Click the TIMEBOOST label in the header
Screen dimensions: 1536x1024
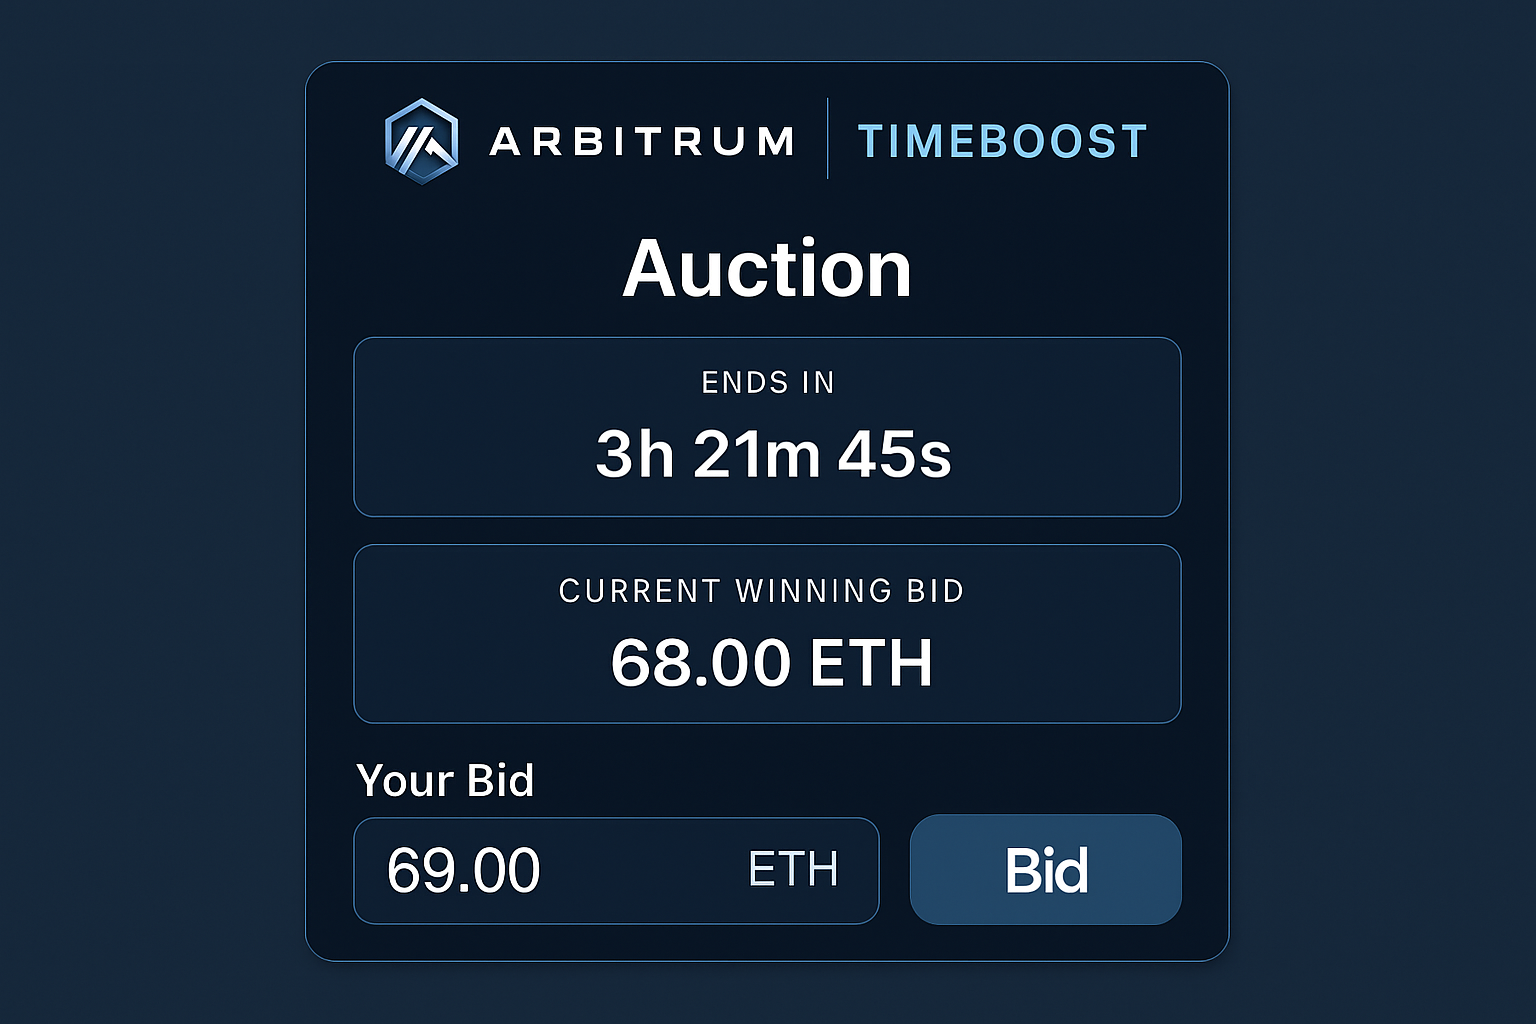tap(1001, 141)
